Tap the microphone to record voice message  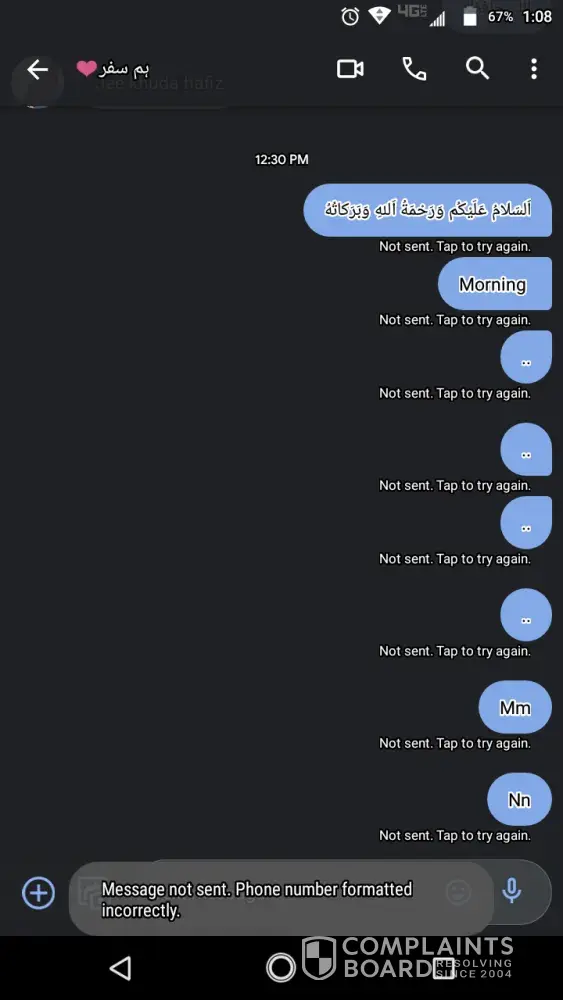point(511,891)
